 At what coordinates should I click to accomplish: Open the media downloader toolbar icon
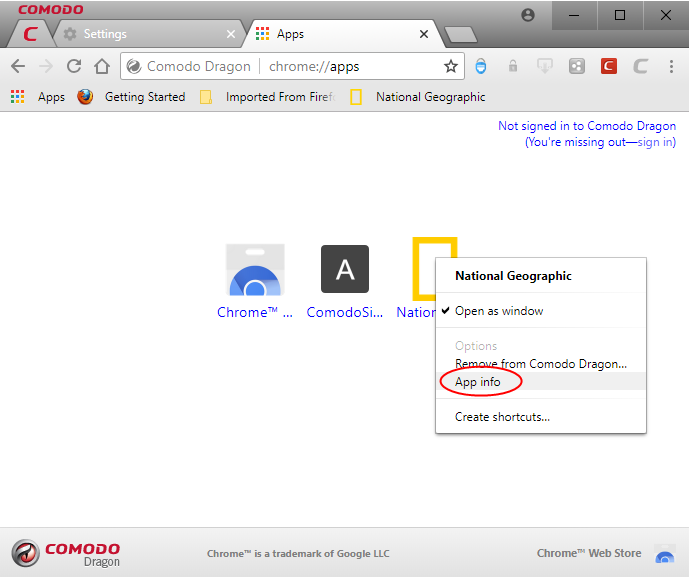point(544,66)
